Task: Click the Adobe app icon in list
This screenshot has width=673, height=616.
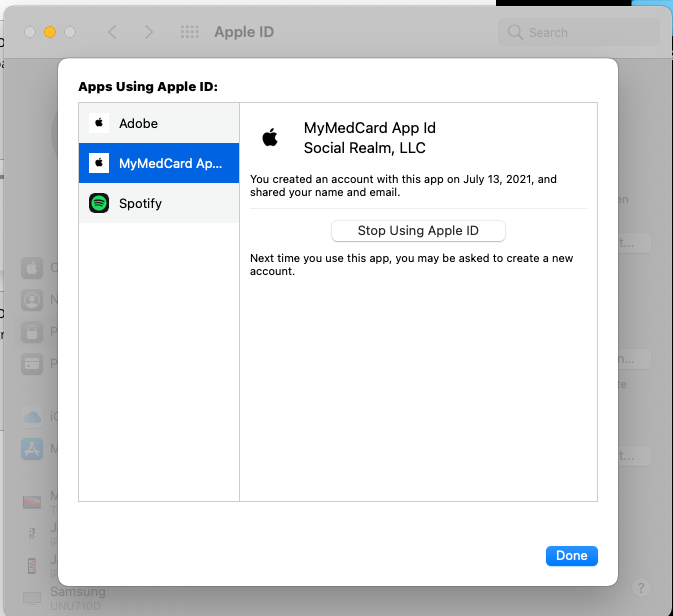Action: tap(99, 123)
